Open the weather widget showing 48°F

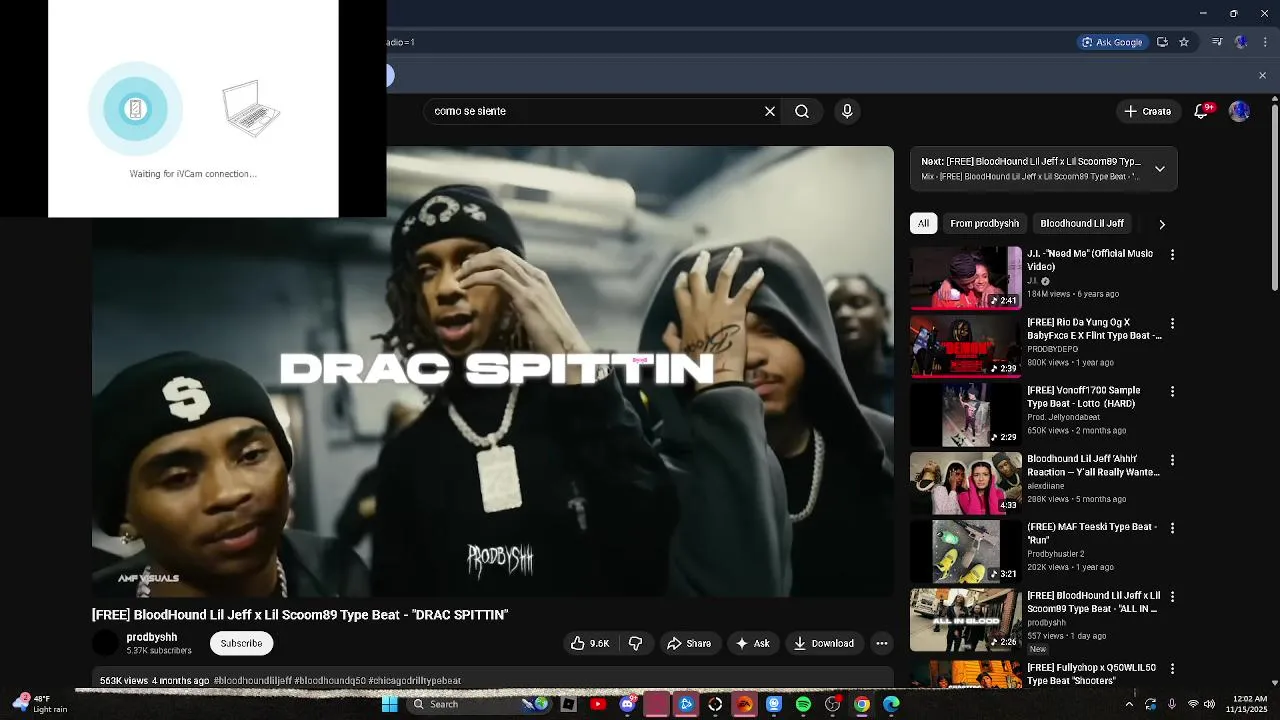point(40,704)
